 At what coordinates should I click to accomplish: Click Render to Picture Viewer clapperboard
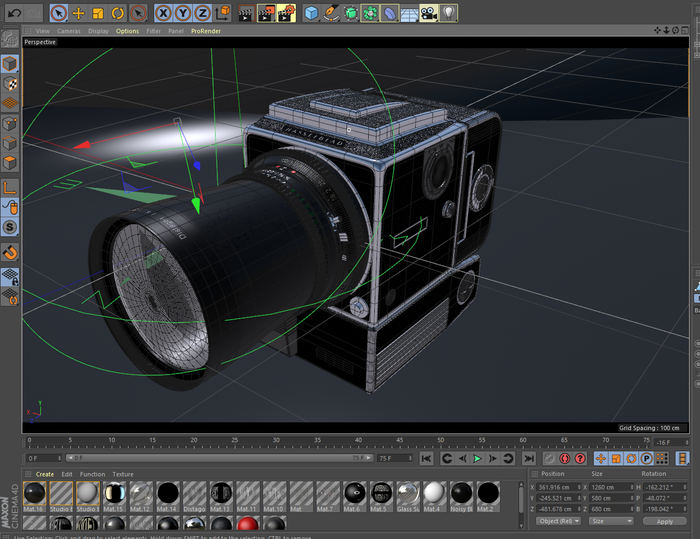tap(265, 13)
